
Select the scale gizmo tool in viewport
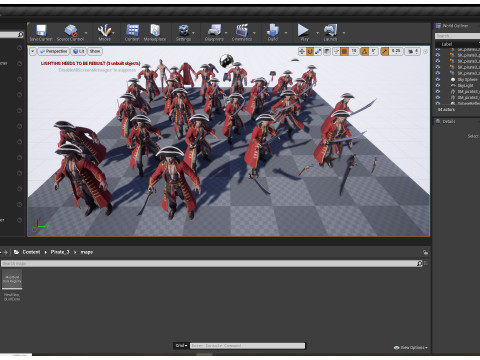point(318,51)
